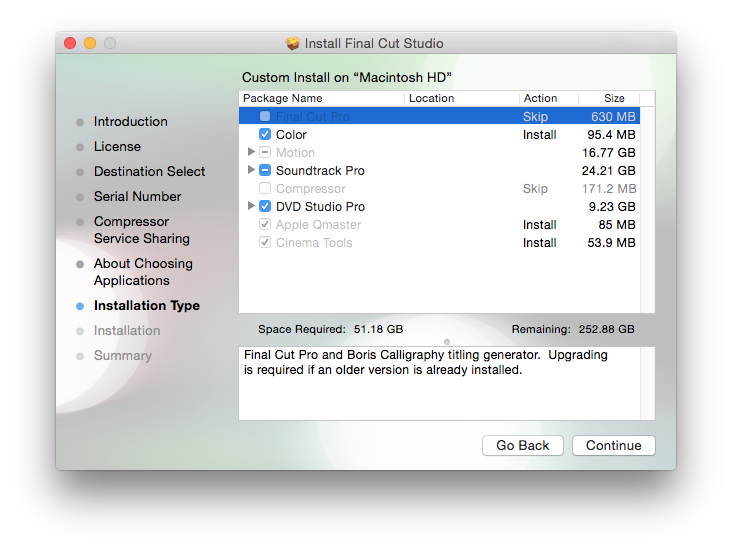Toggle the Soundtrack Pro checkbox

pos(265,170)
